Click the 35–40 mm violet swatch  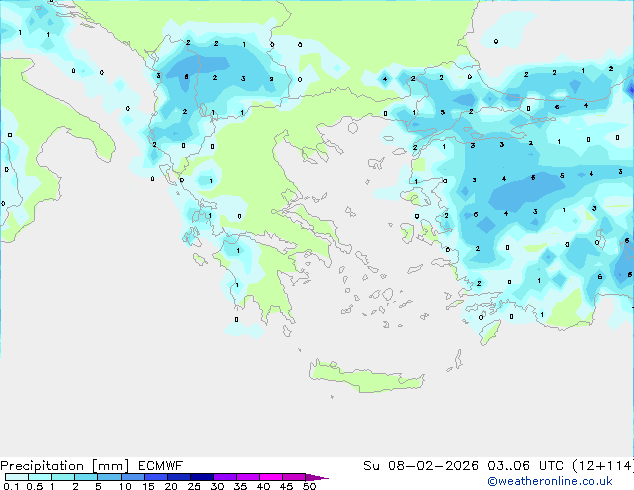pyautogui.click(x=248, y=477)
